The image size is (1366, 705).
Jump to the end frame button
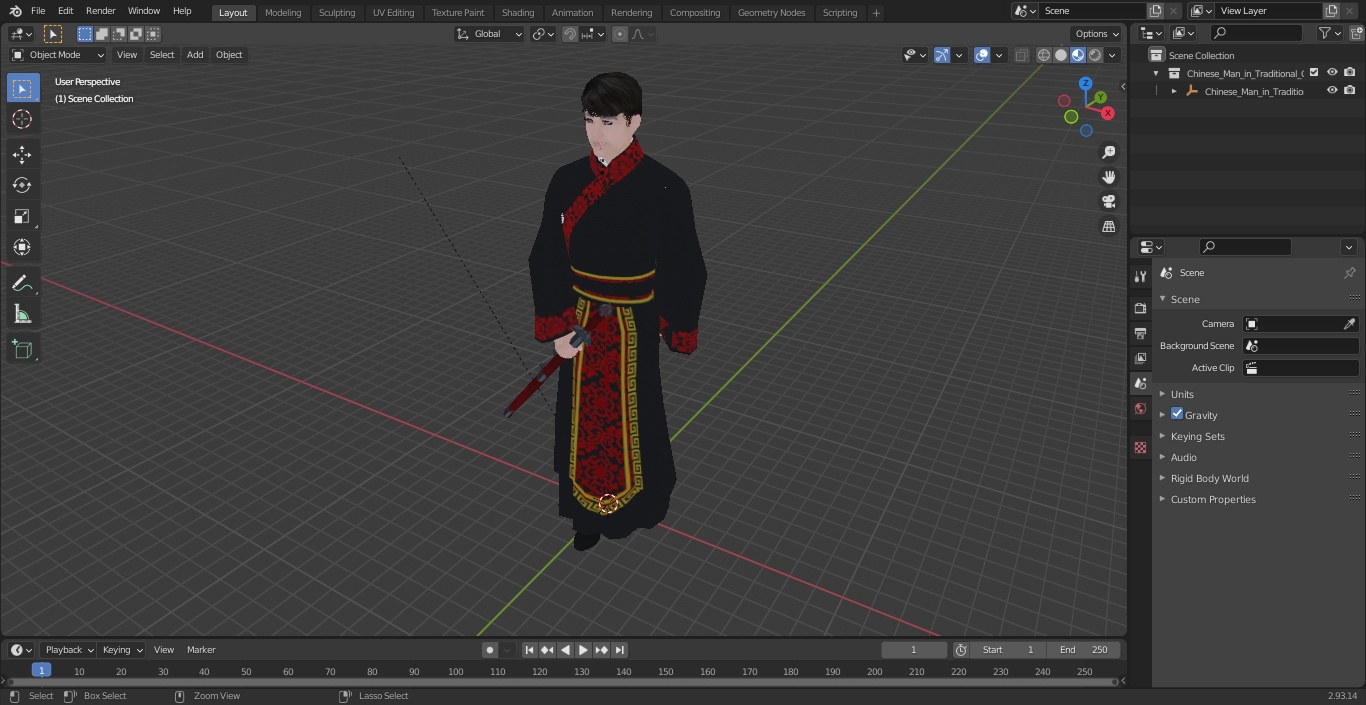(x=619, y=650)
